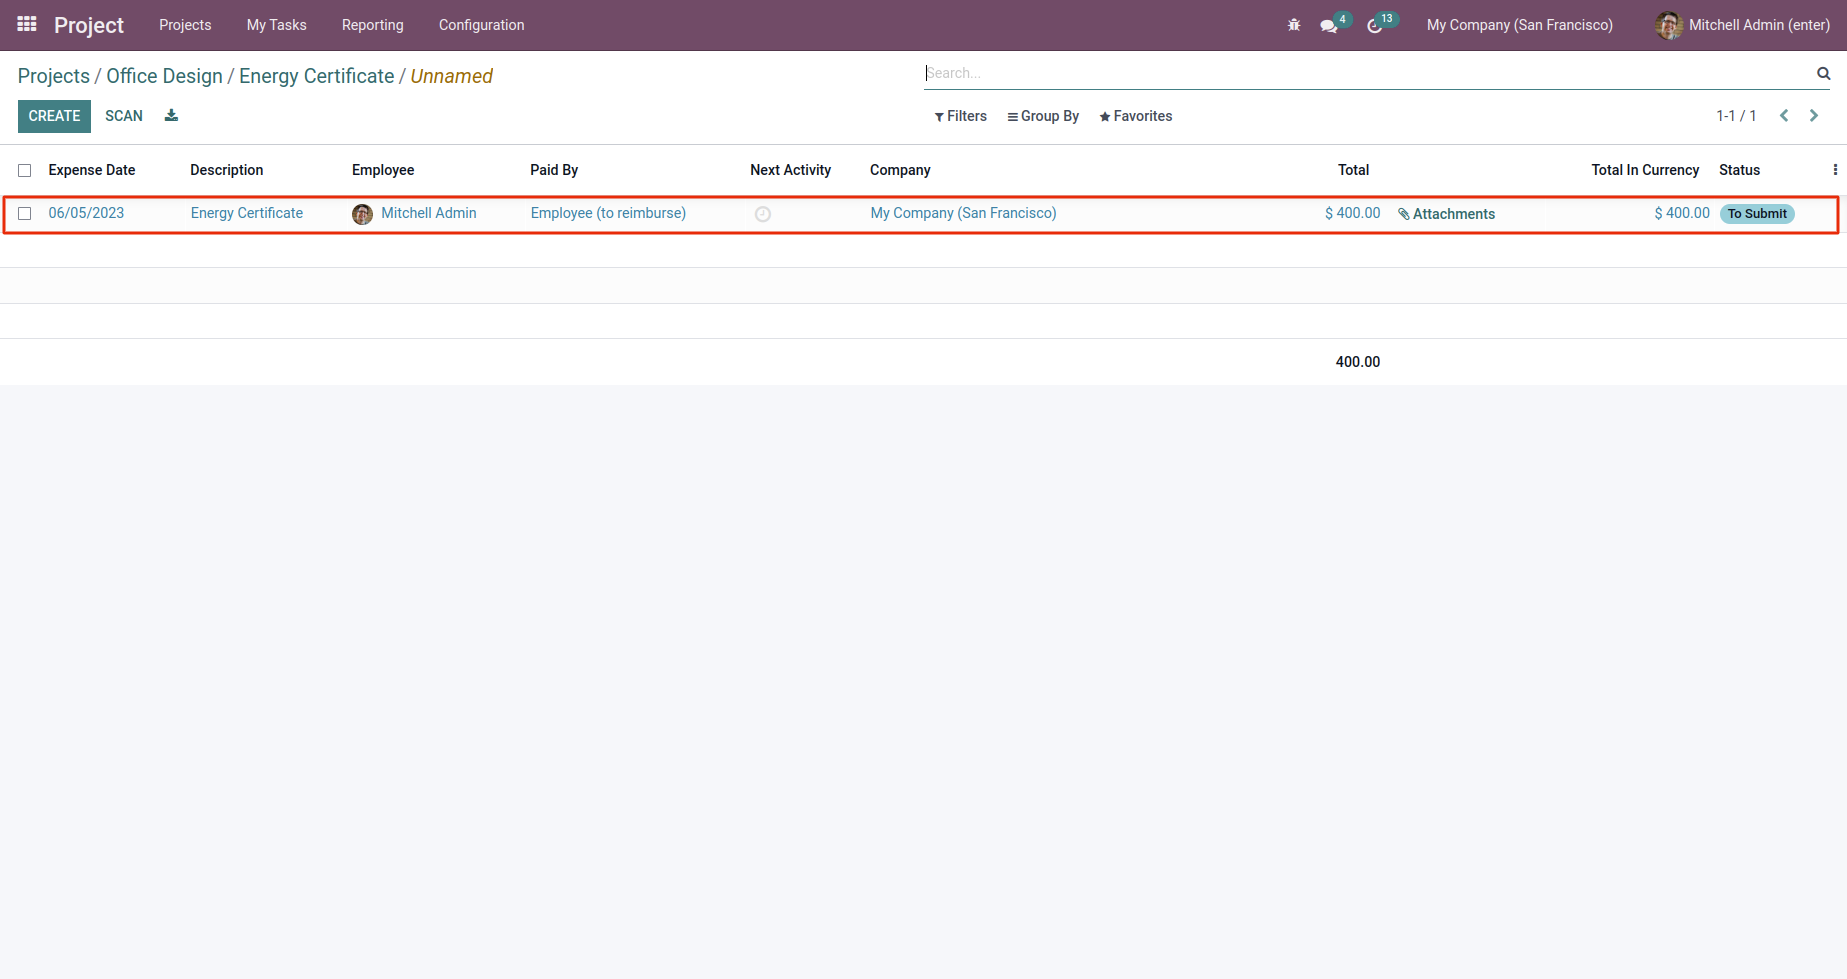Click the download/upload icon next to SCAN

click(x=171, y=116)
